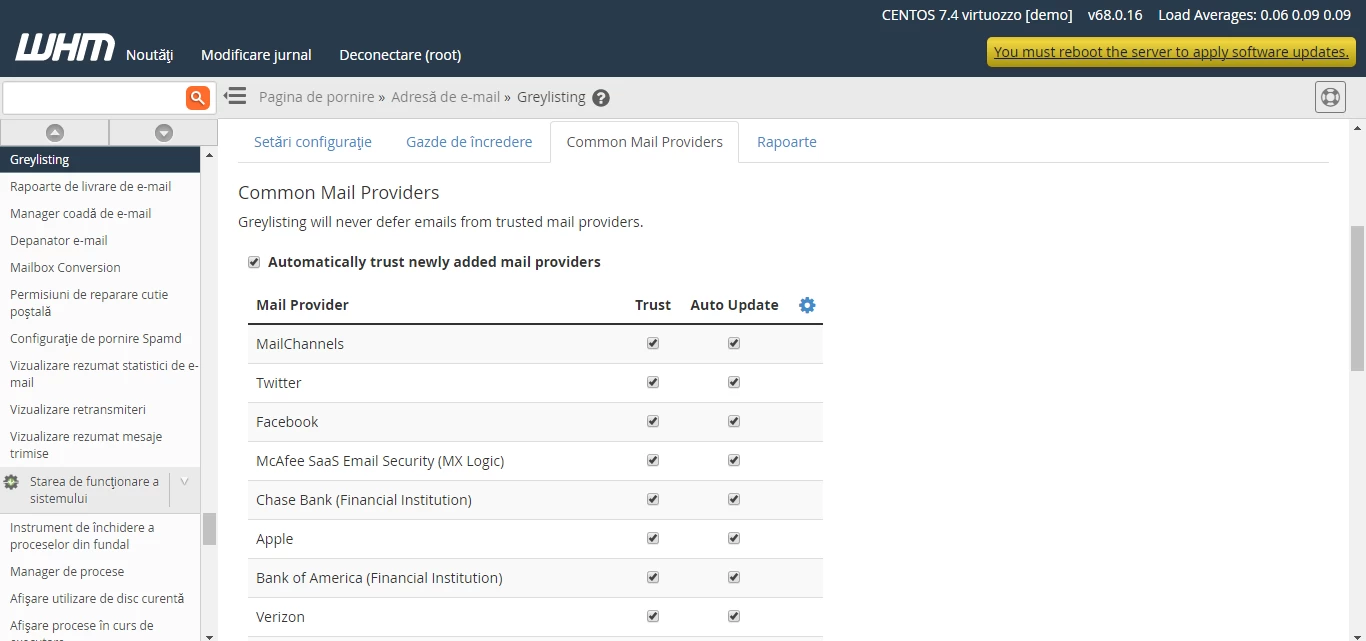The image size is (1366, 641).
Task: Open Manager coadă de e-mail in sidebar
Action: click(81, 213)
